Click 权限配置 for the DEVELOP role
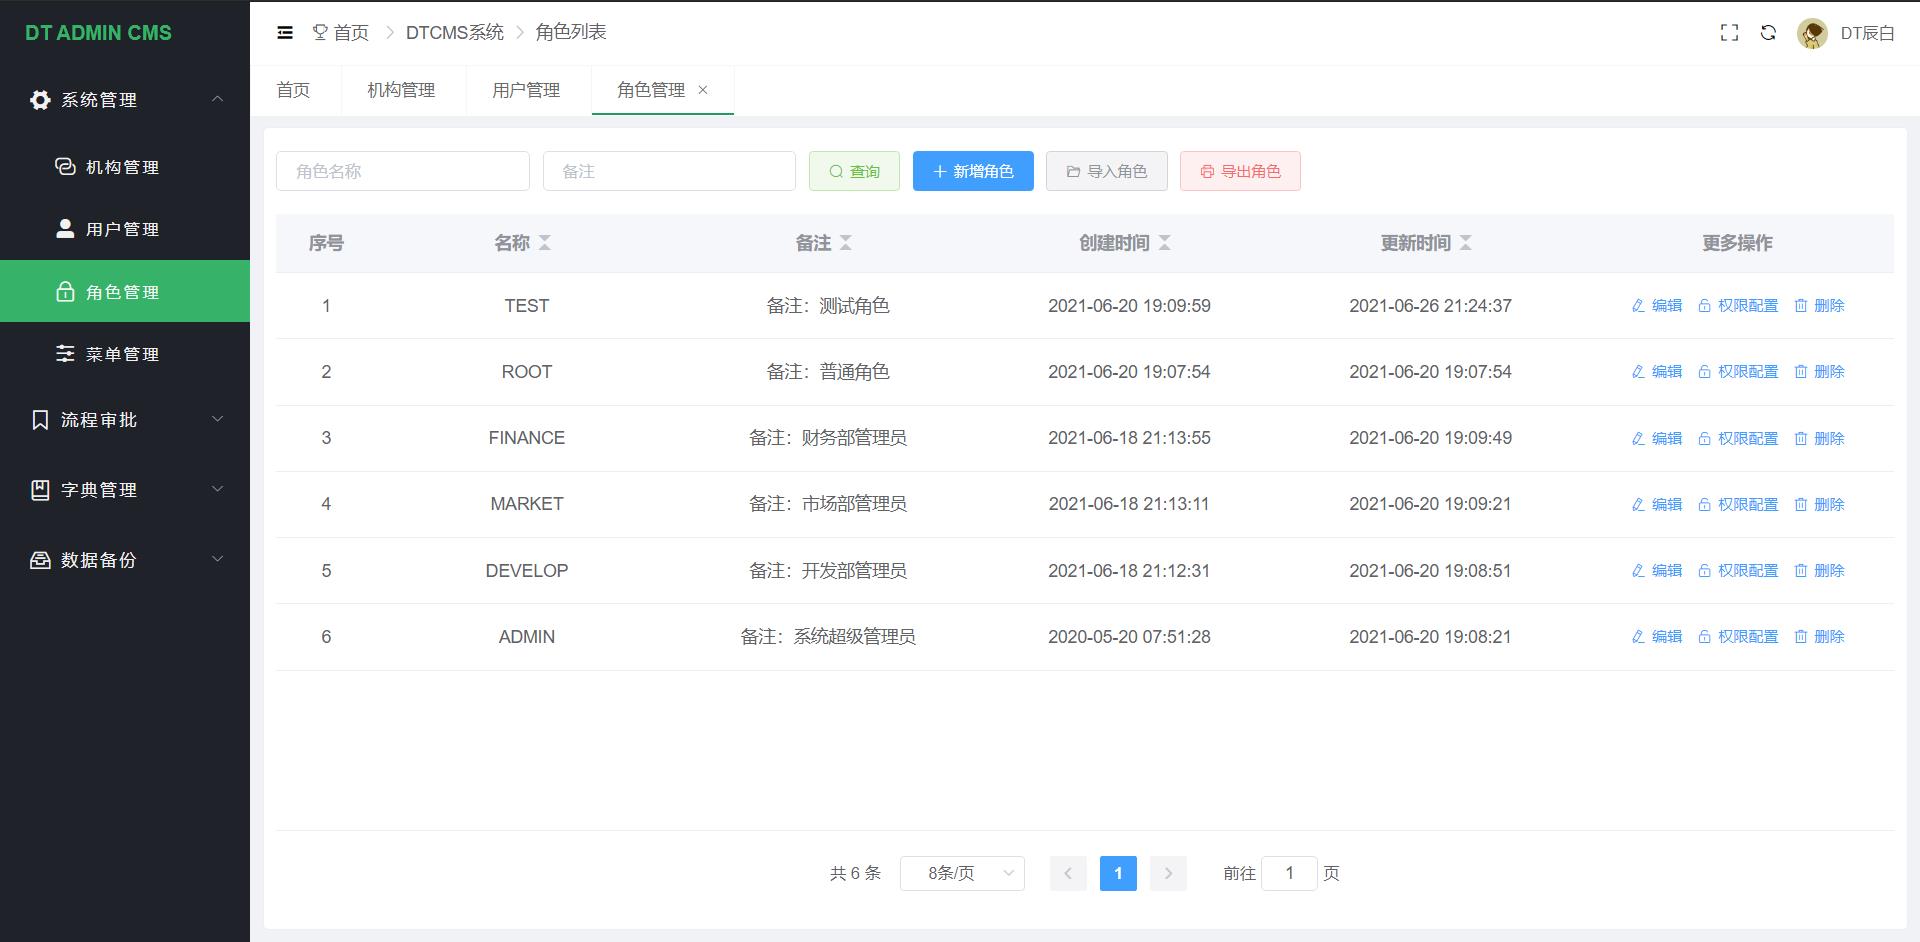Viewport: 1920px width, 942px height. (1738, 571)
